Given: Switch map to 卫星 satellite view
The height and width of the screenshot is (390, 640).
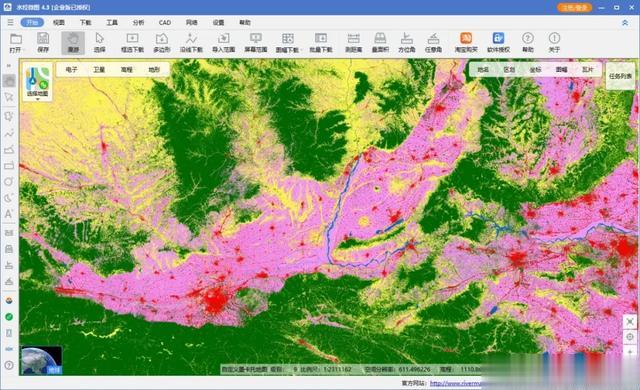Looking at the screenshot, I should (x=99, y=70).
